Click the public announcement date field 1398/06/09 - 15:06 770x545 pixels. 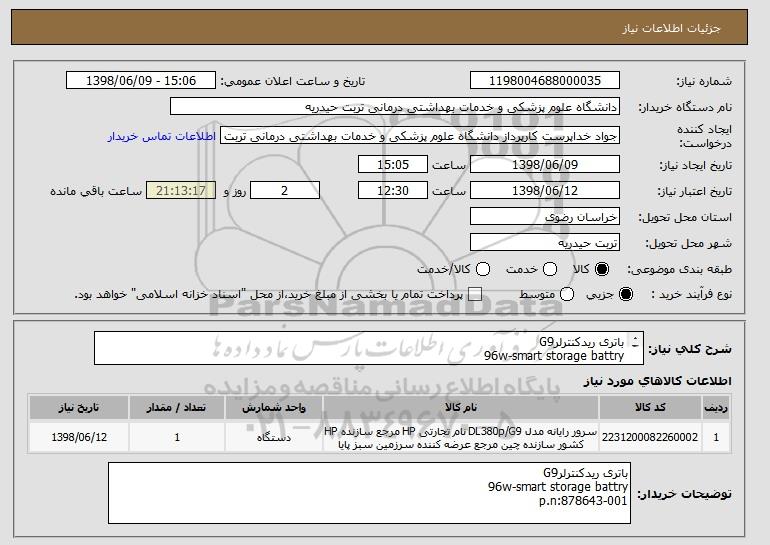coord(141,81)
